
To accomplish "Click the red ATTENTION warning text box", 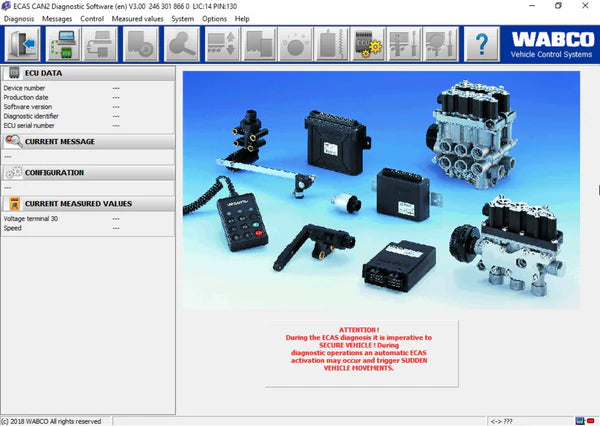I will [362, 354].
